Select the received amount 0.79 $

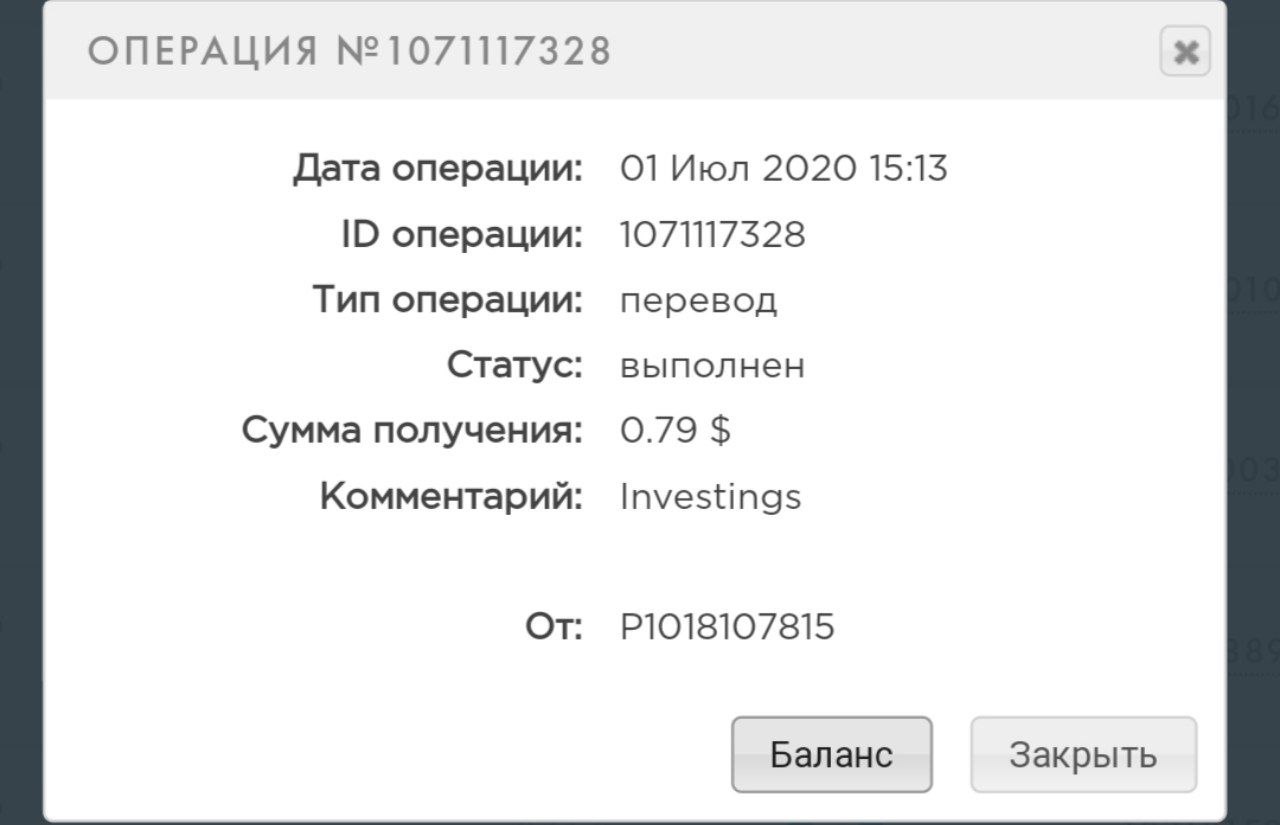pos(675,431)
